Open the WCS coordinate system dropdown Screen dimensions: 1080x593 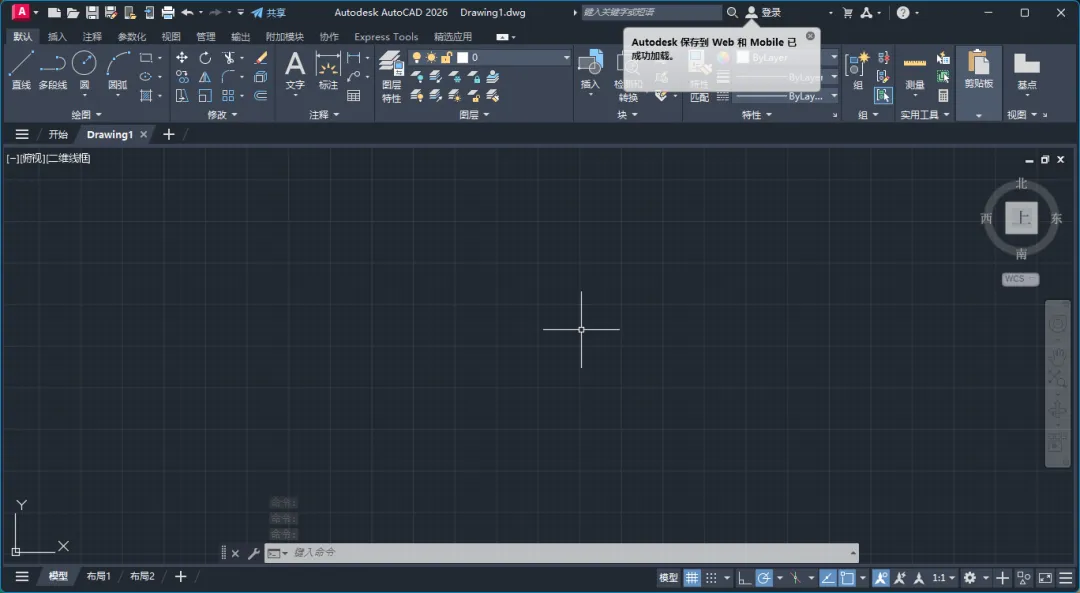(1020, 279)
